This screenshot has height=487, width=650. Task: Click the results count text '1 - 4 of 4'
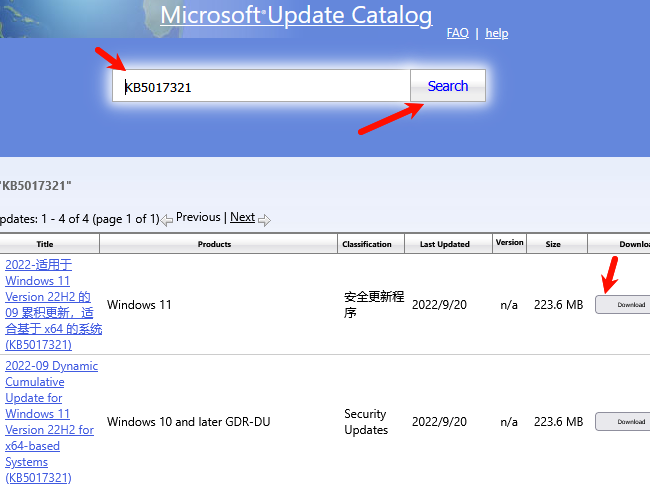tap(65, 219)
